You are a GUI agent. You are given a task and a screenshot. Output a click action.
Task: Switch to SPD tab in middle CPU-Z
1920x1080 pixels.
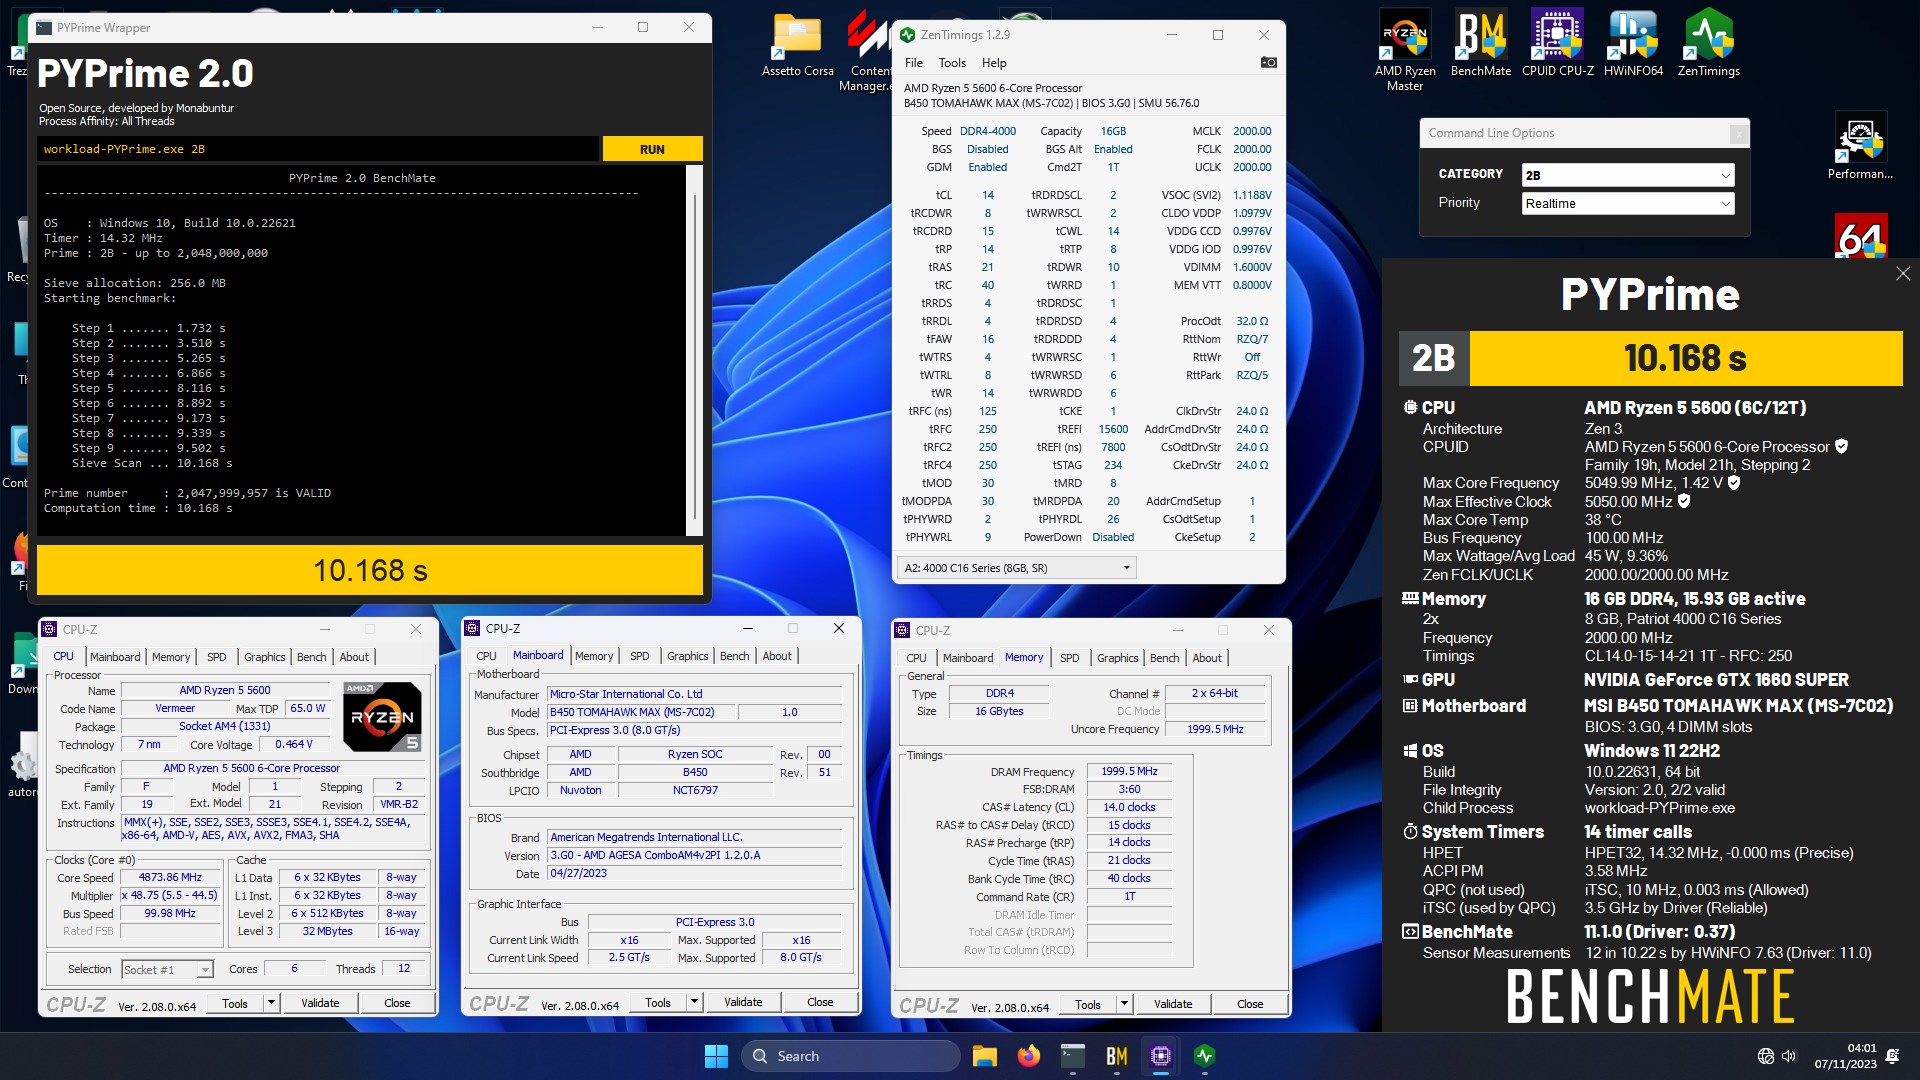(640, 656)
